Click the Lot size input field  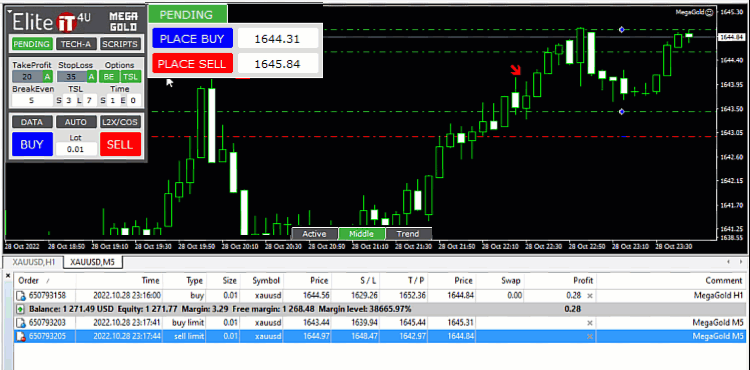coord(76,149)
